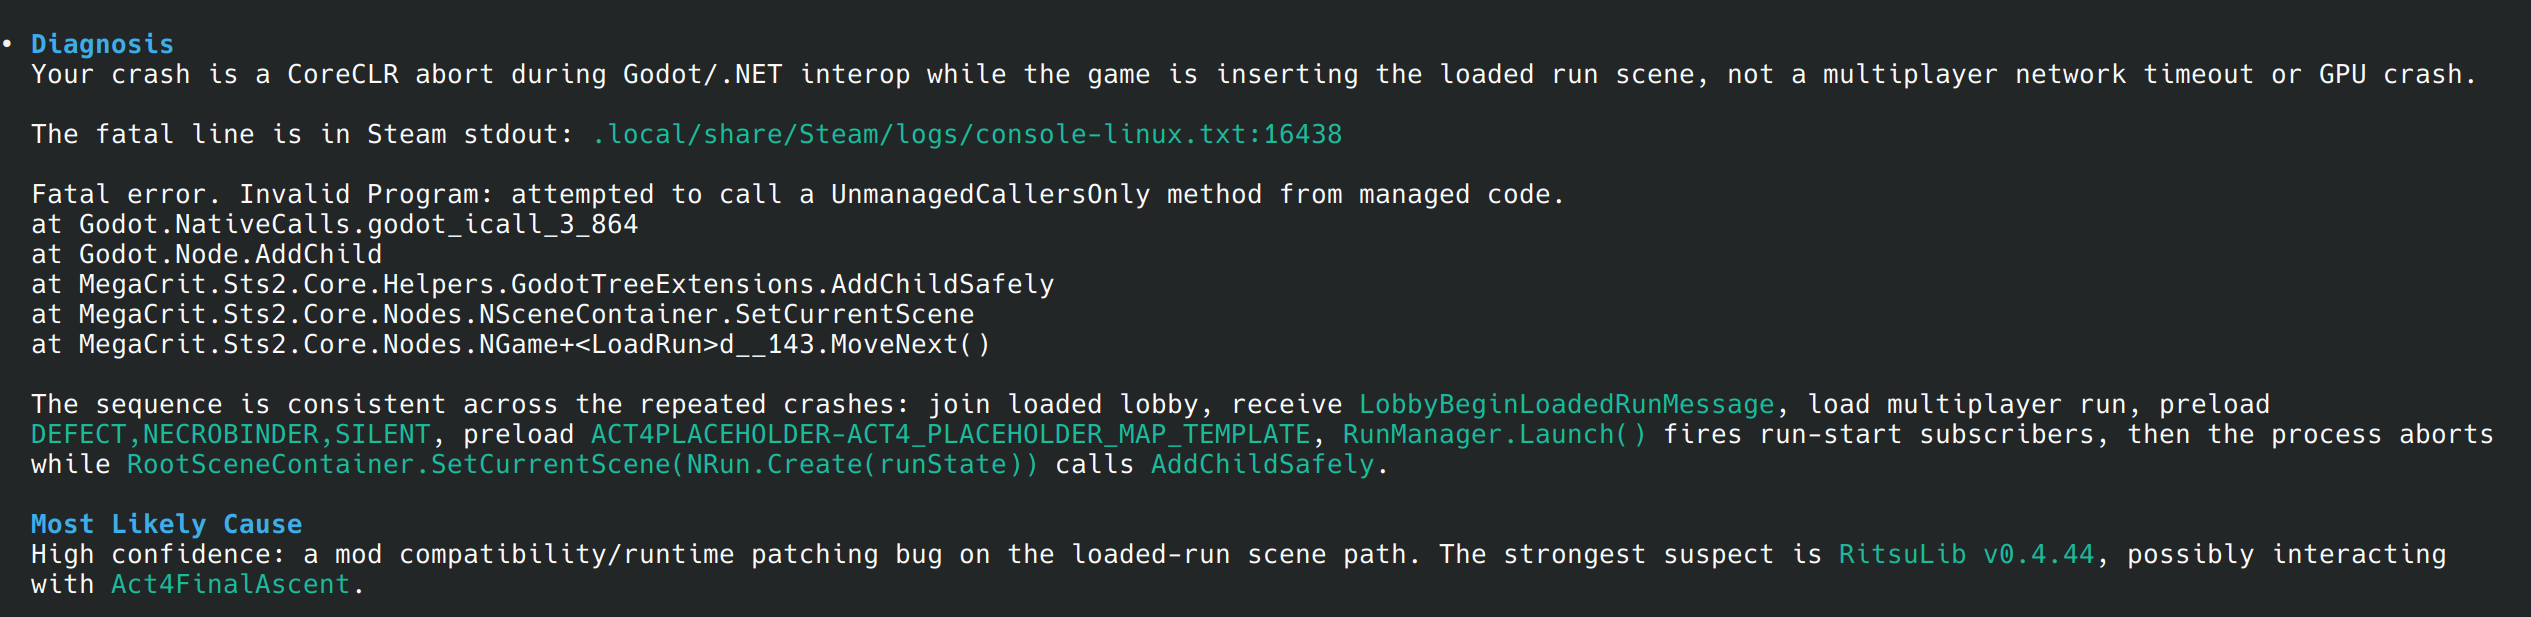Click ACT4PLACEHOLDER-ACT4_PLACEHOLDER_MAP_TEMPLATE highlighted text
Screen dimensions: 2531x617
(951, 434)
